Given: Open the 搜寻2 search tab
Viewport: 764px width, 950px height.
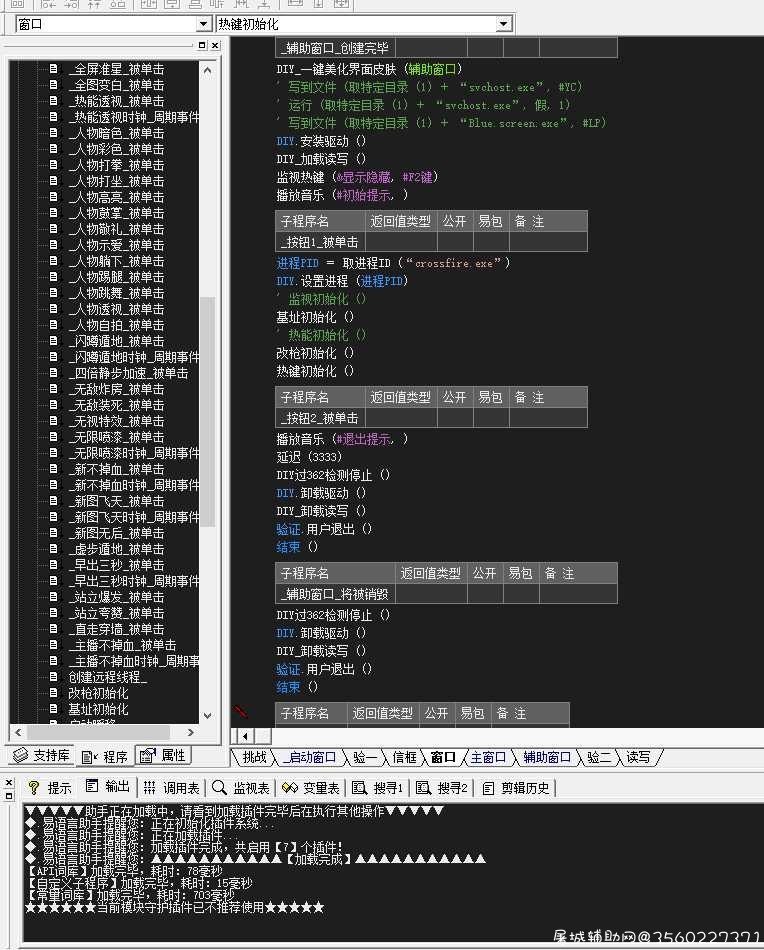Looking at the screenshot, I should pos(442,788).
